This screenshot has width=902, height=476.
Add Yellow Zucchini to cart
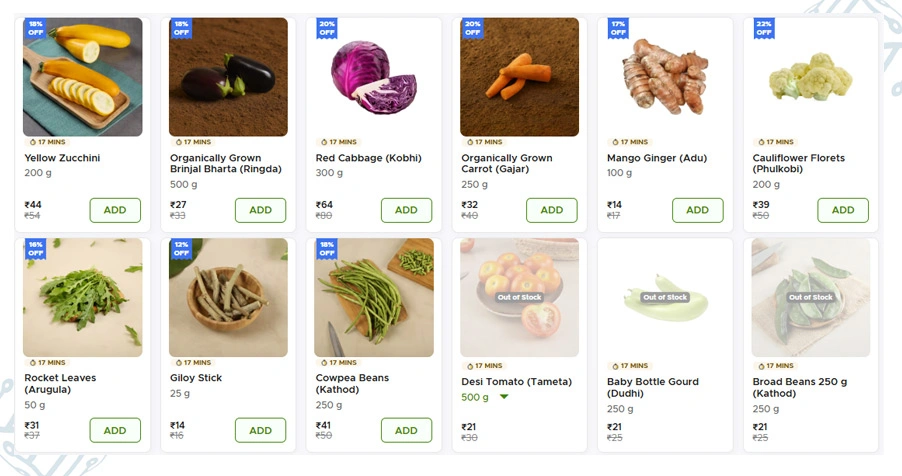[115, 210]
